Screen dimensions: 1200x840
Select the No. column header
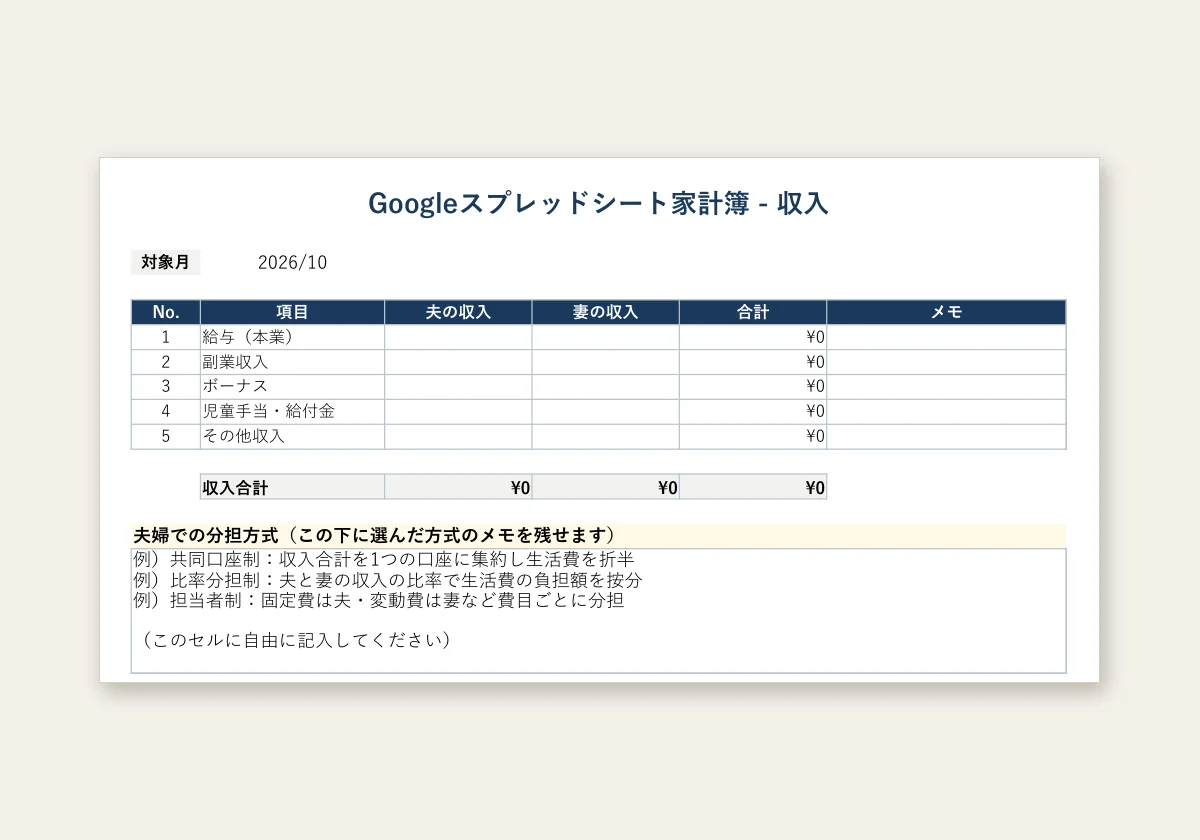click(166, 312)
